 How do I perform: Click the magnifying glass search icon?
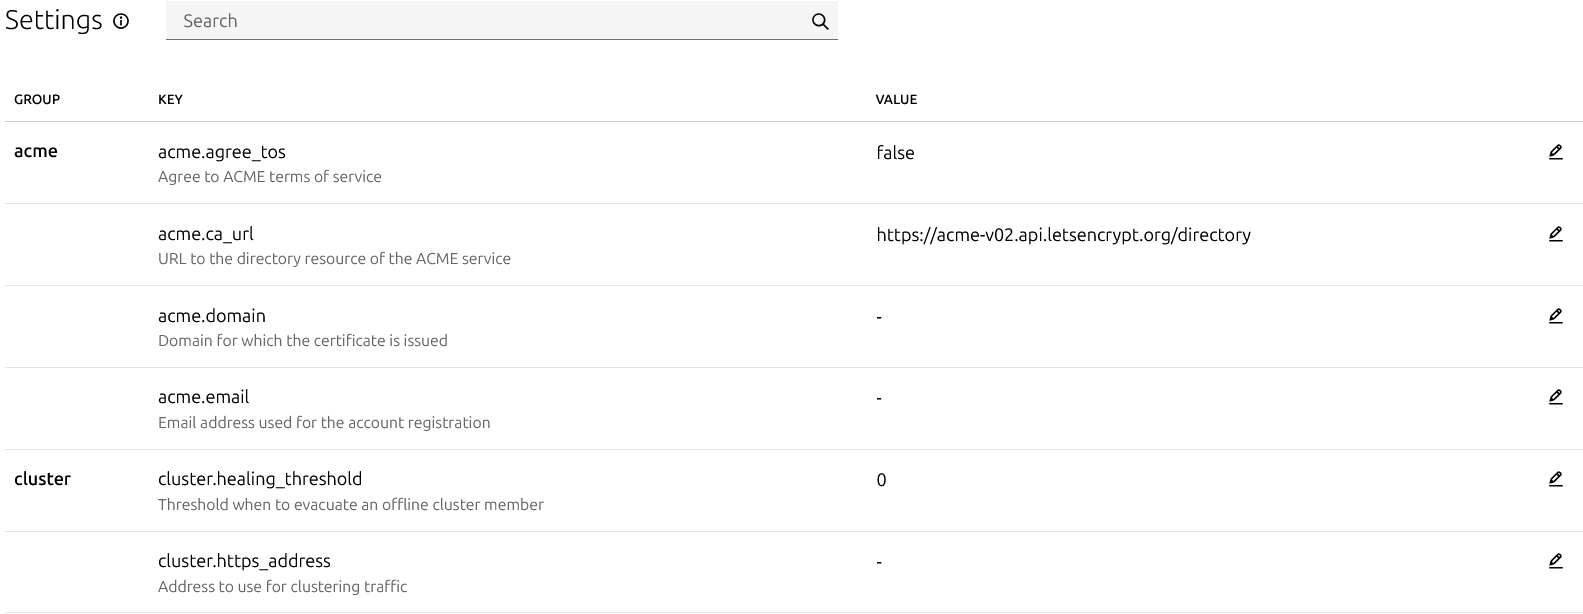coord(819,21)
